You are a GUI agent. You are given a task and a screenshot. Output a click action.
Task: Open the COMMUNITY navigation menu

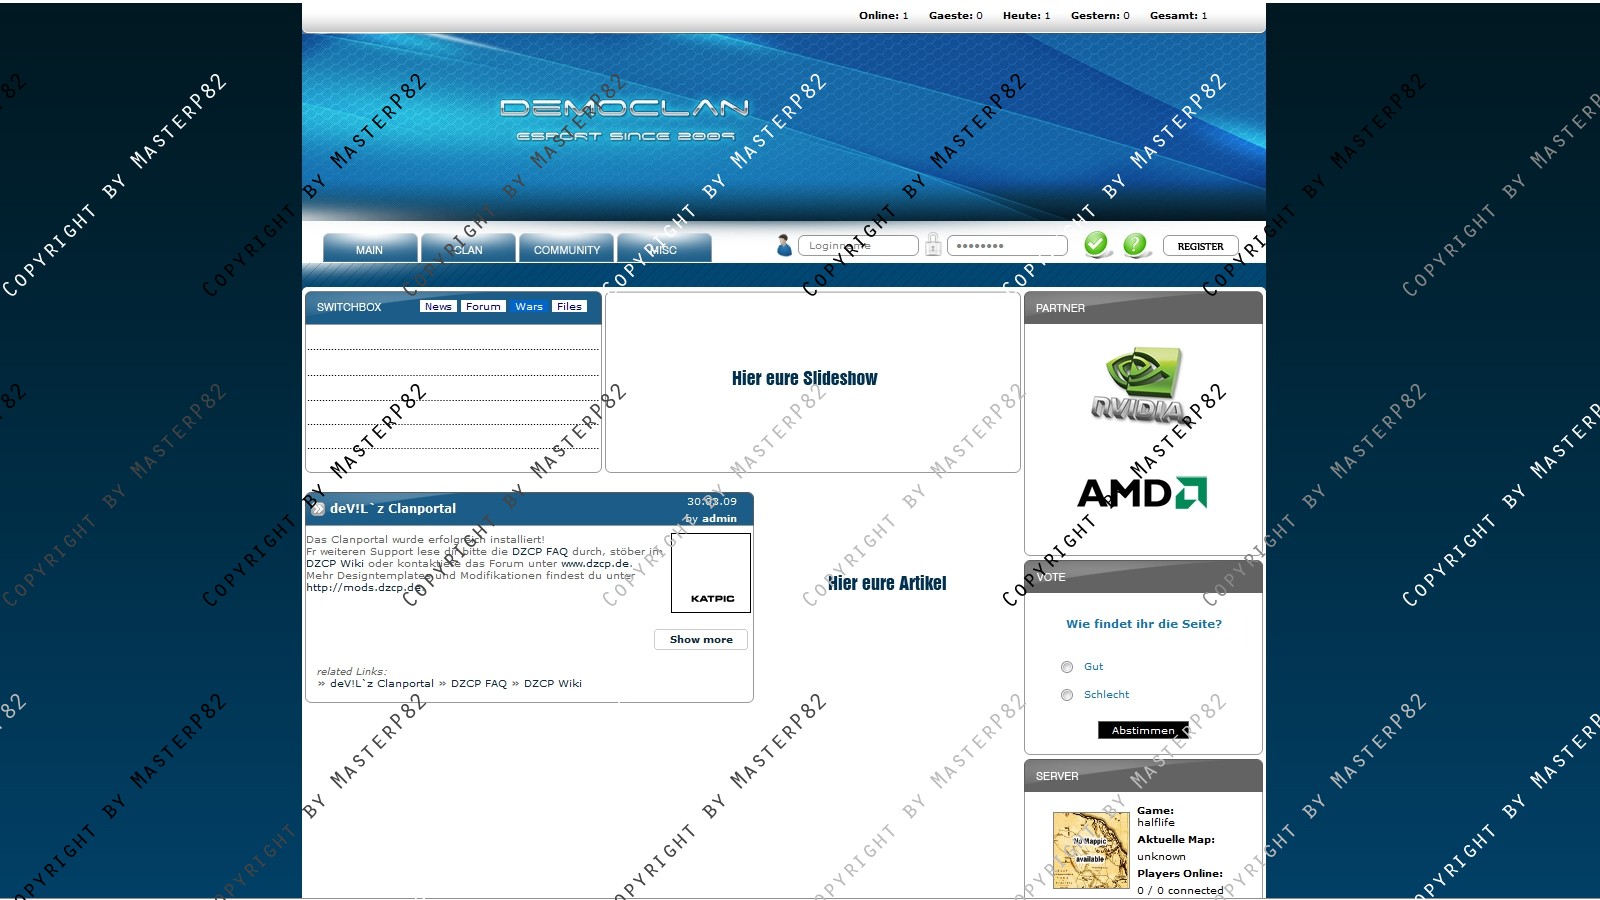pyautogui.click(x=566, y=249)
